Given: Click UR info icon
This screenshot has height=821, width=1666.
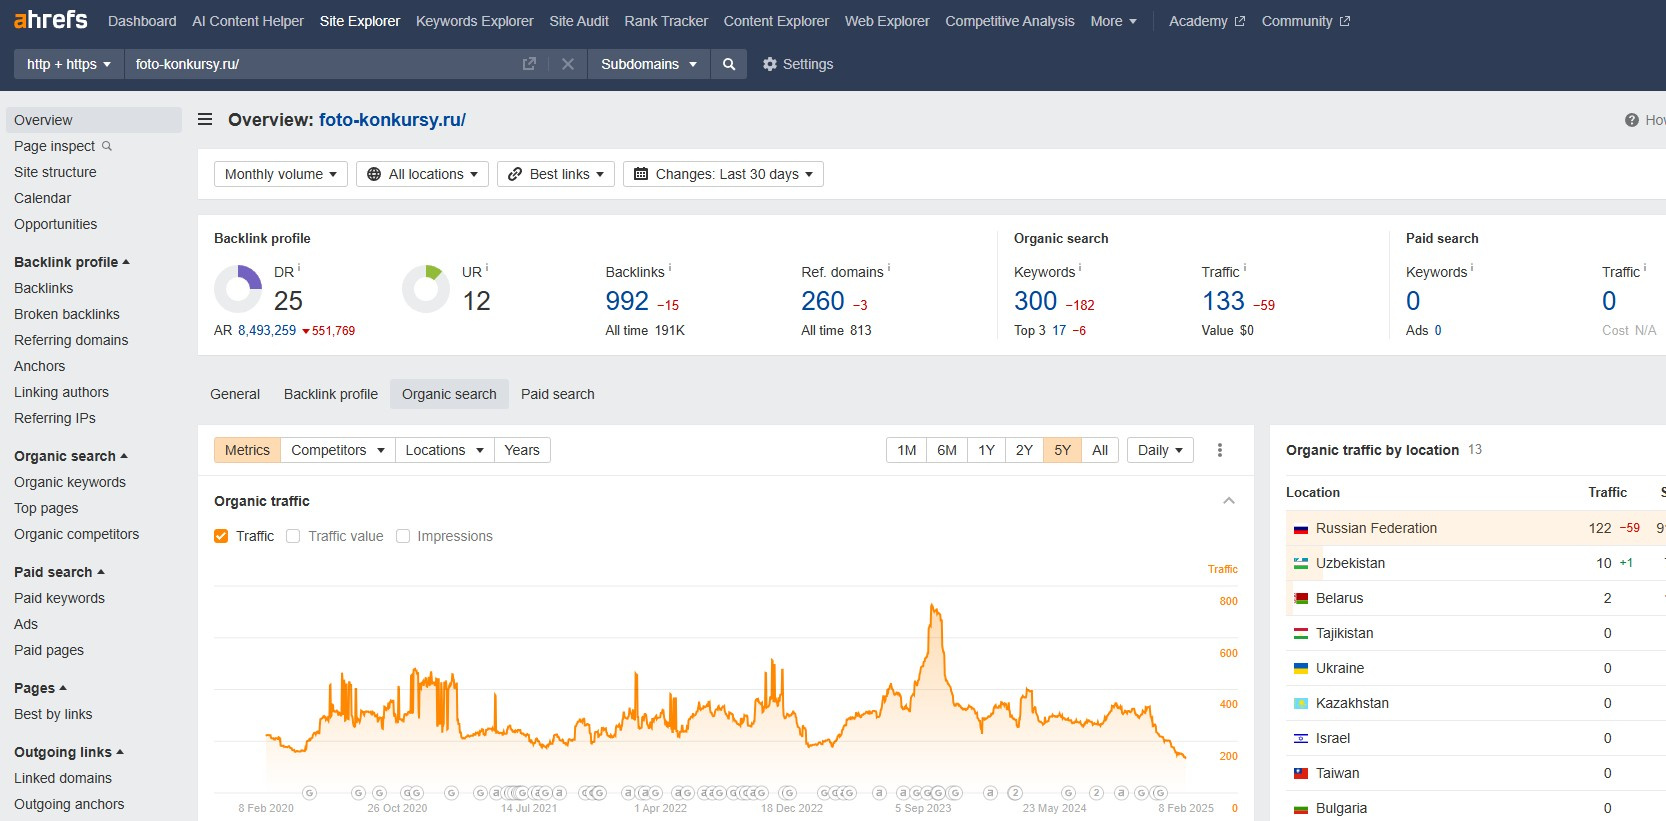Looking at the screenshot, I should tap(487, 268).
